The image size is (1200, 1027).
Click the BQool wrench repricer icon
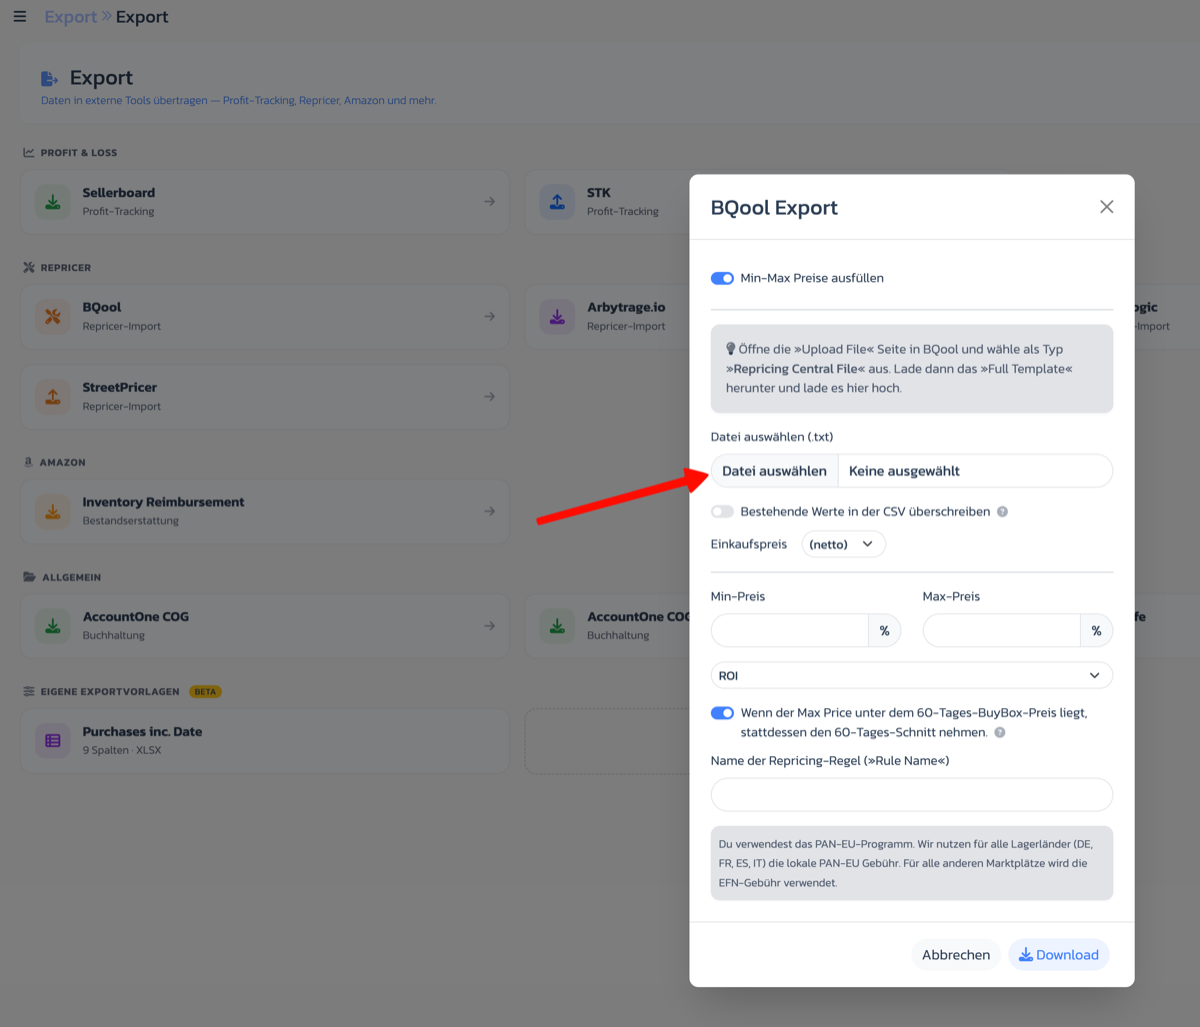click(x=53, y=317)
